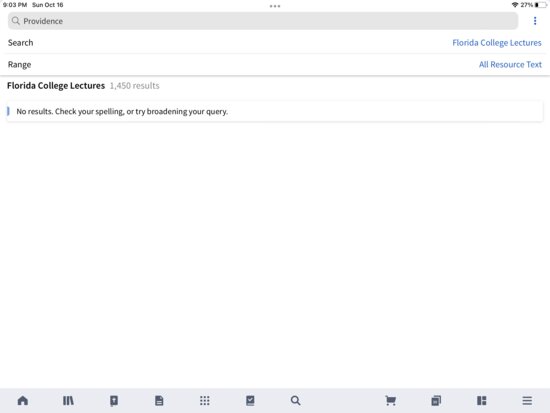Change search scope Florida College Lectures
The height and width of the screenshot is (413, 550).
coord(497,43)
